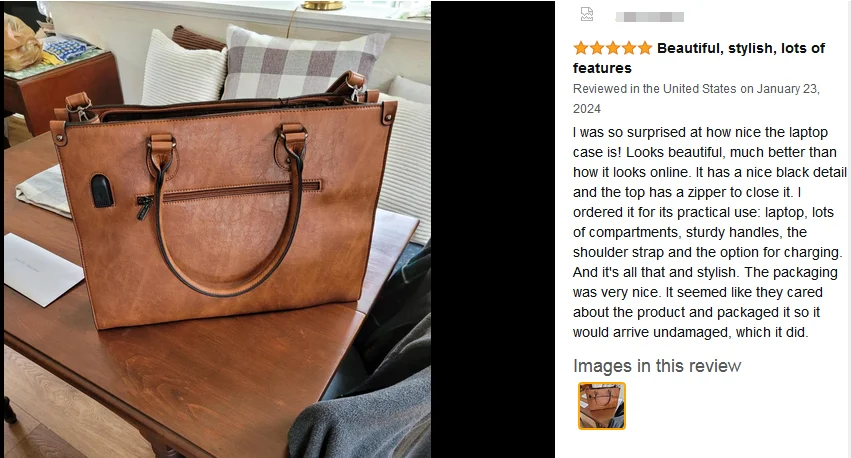Click the "Reviewed in the United States" date line
851x458 pixels.
click(696, 99)
